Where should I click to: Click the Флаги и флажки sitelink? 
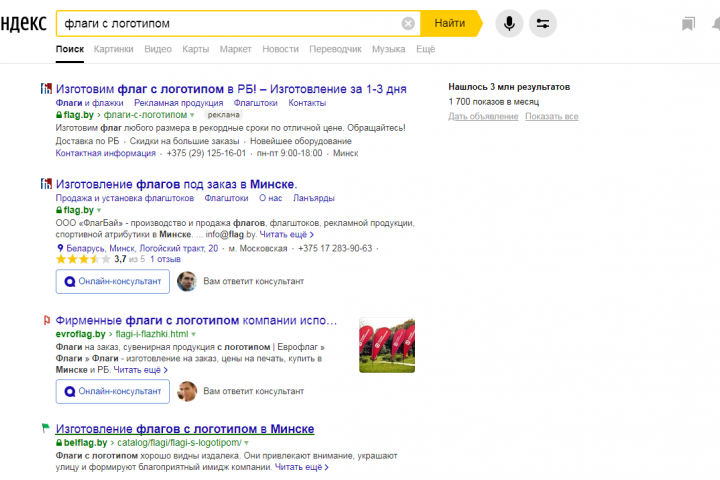coord(90,103)
